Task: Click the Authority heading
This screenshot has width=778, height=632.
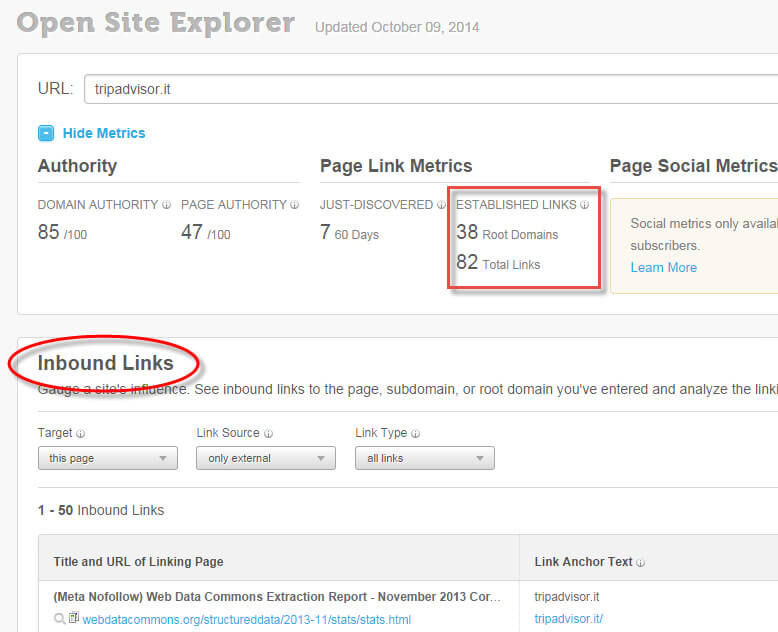Action: [x=77, y=166]
